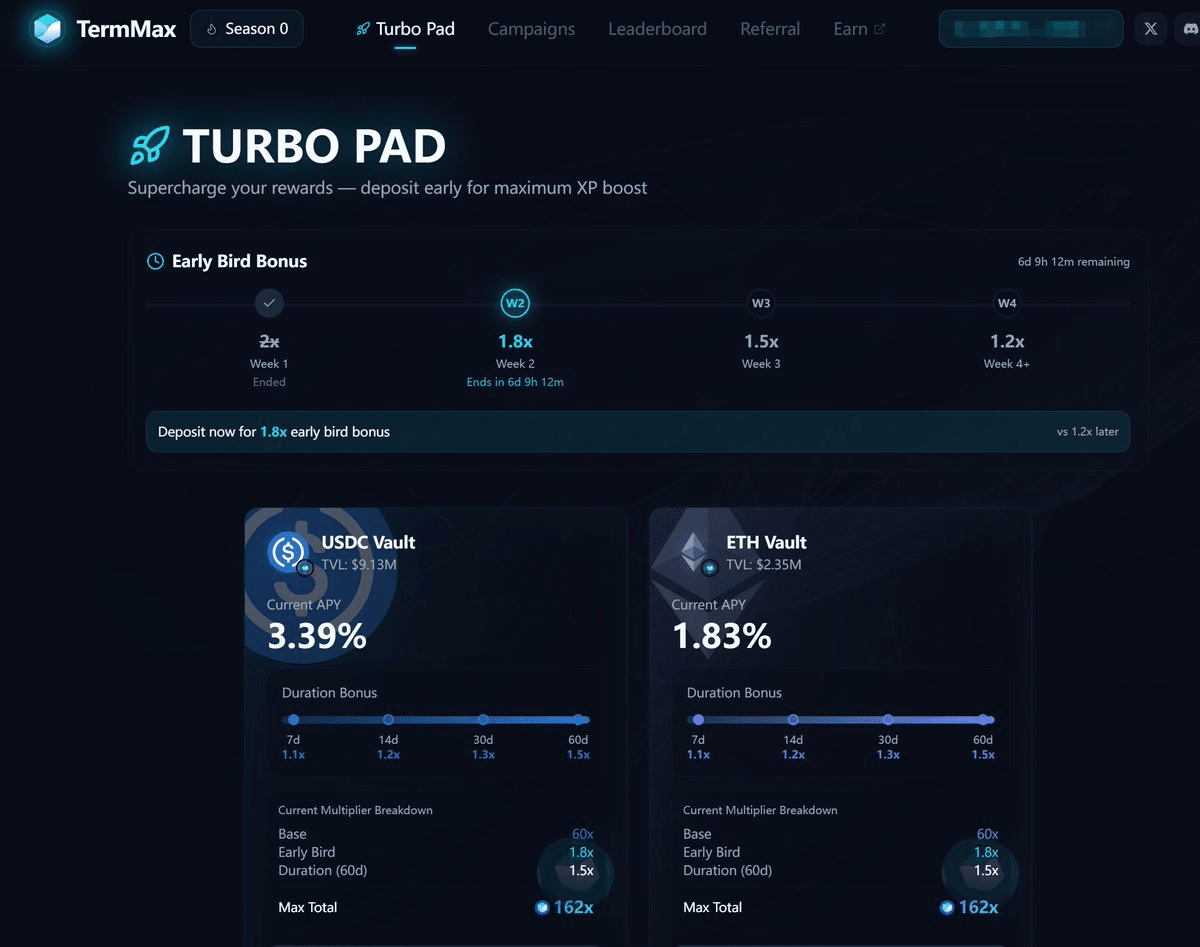Open the X (Twitter) social icon
Image resolution: width=1200 pixels, height=947 pixels.
click(1151, 29)
